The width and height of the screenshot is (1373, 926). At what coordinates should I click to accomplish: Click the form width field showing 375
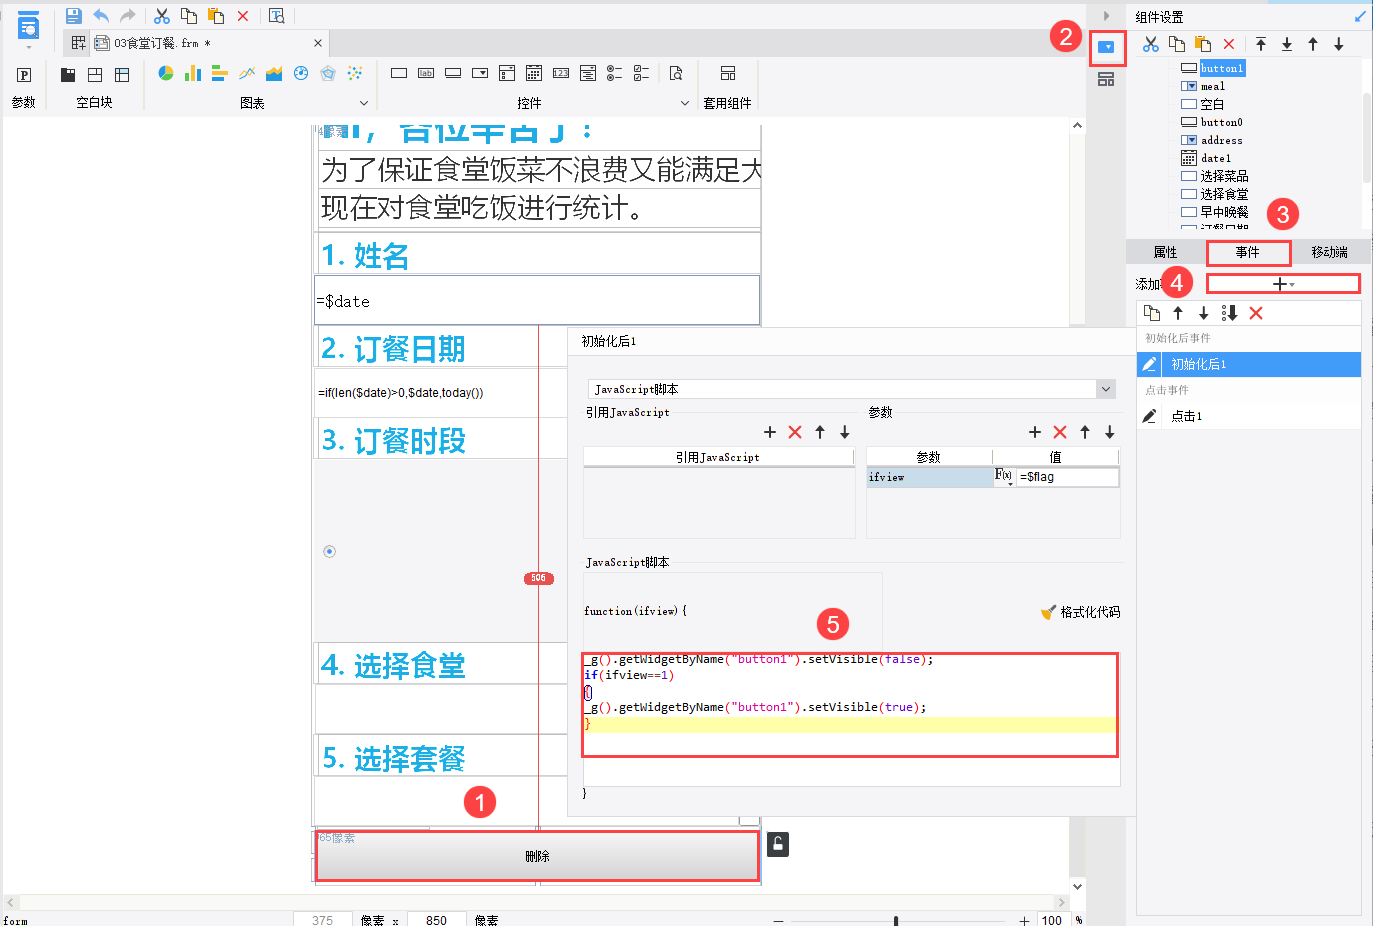pyautogui.click(x=322, y=920)
